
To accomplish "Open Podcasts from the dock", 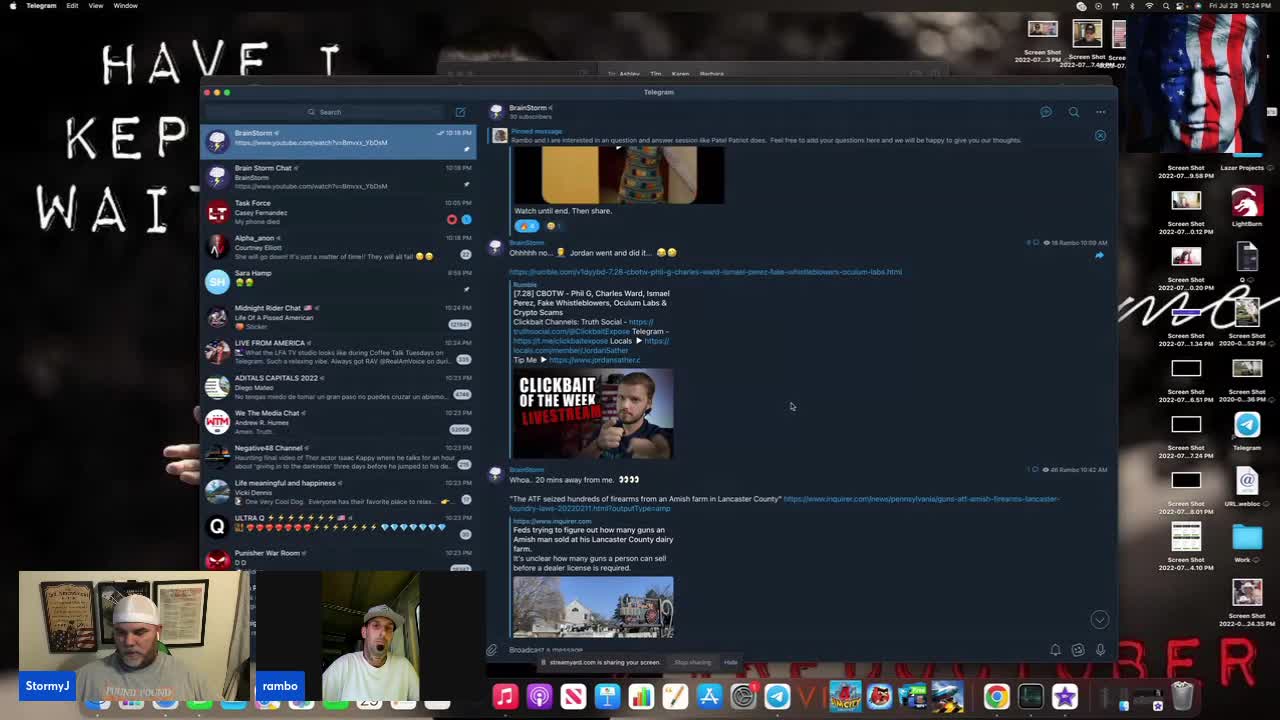I will 539,697.
